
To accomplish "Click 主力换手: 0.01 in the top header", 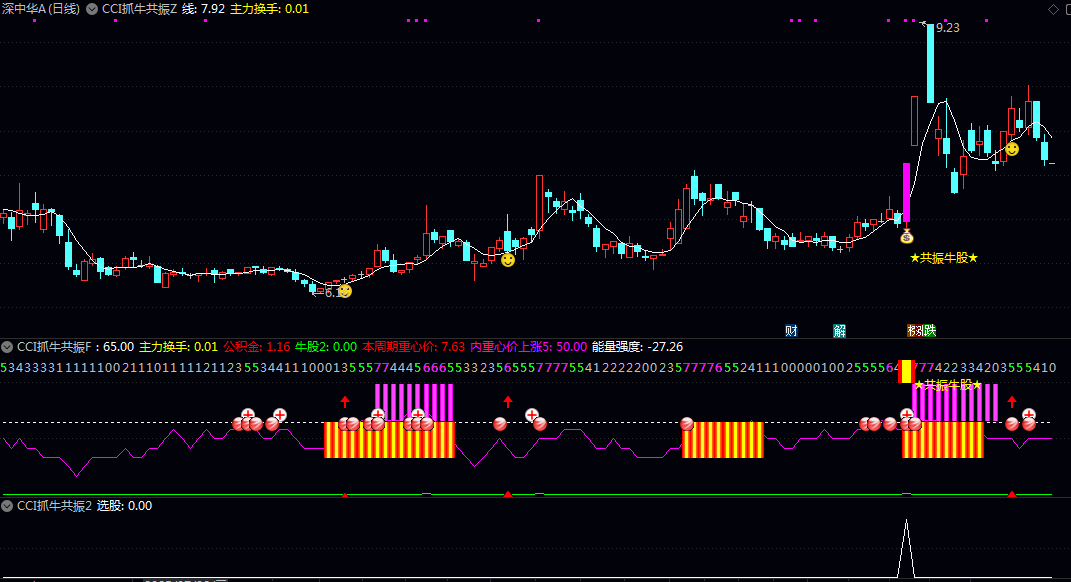I will pyautogui.click(x=269, y=9).
